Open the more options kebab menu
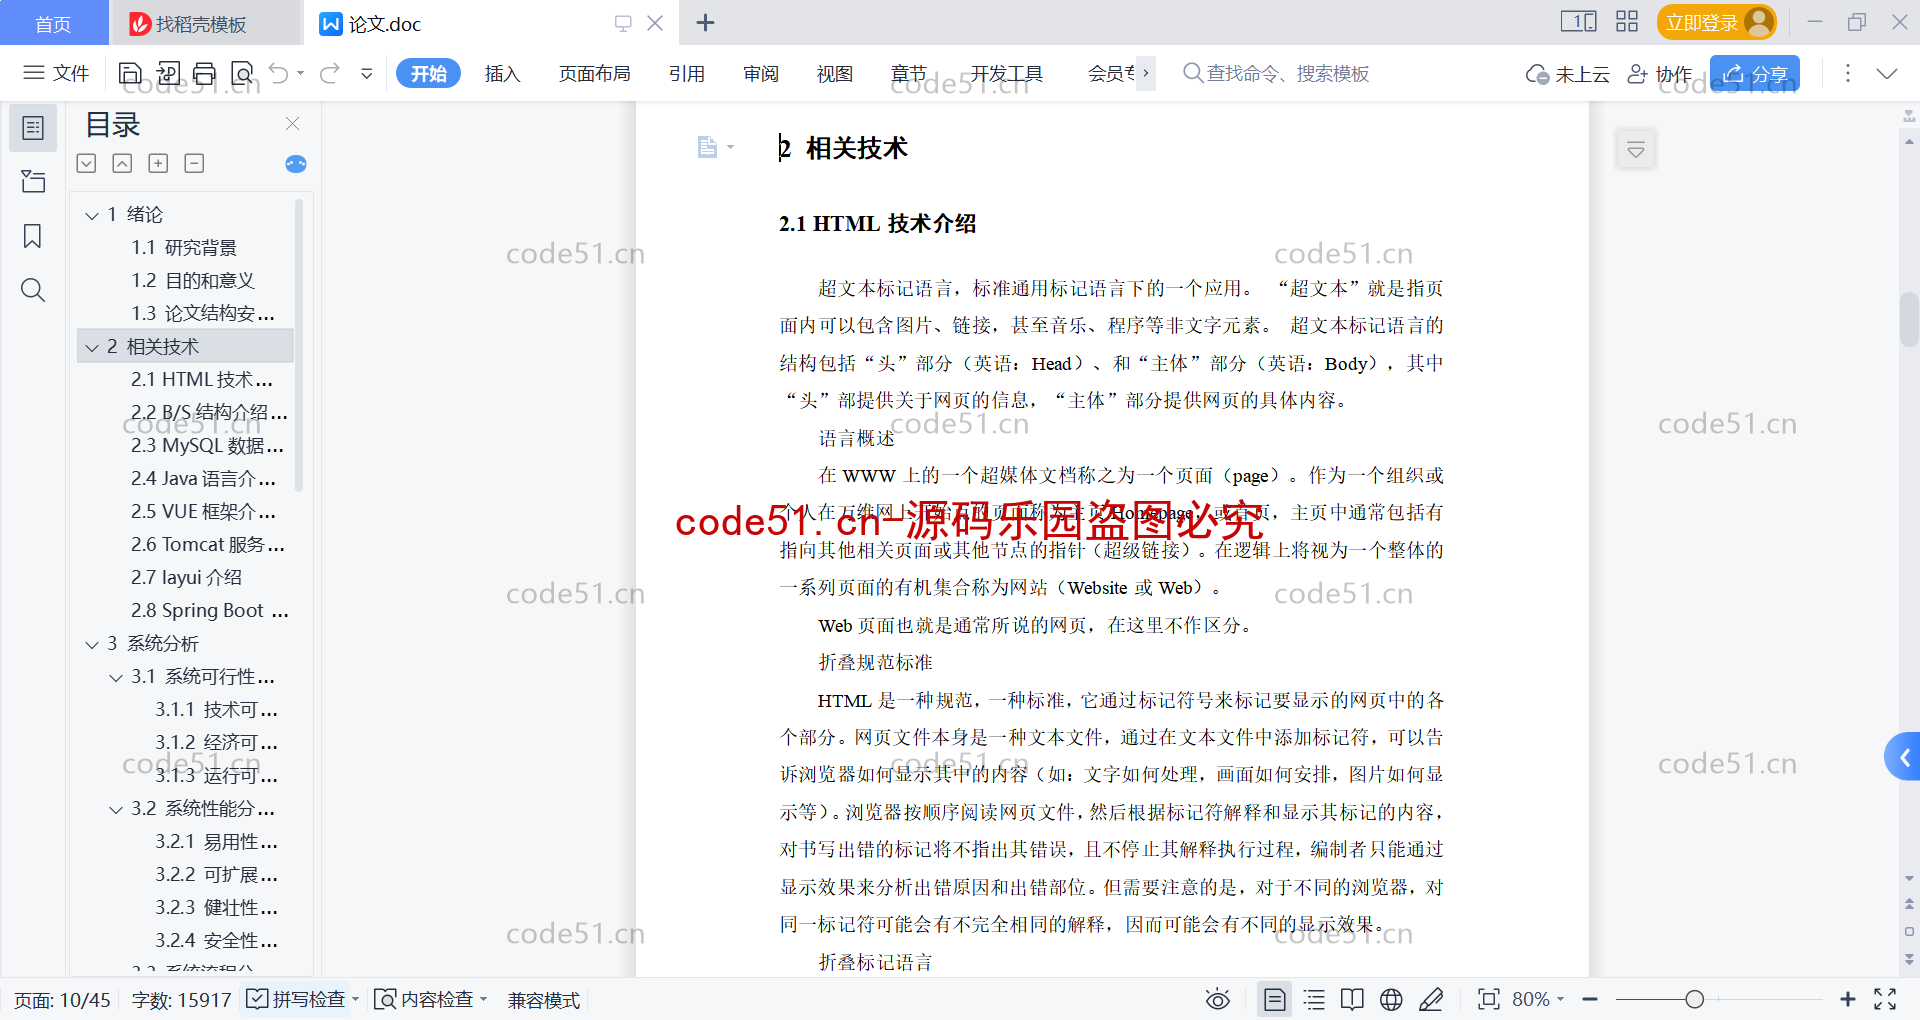The image size is (1920, 1020). coord(1848,73)
